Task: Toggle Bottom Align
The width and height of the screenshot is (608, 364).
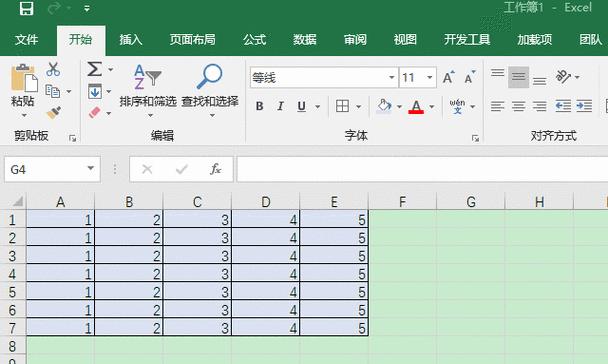Action: click(x=539, y=81)
